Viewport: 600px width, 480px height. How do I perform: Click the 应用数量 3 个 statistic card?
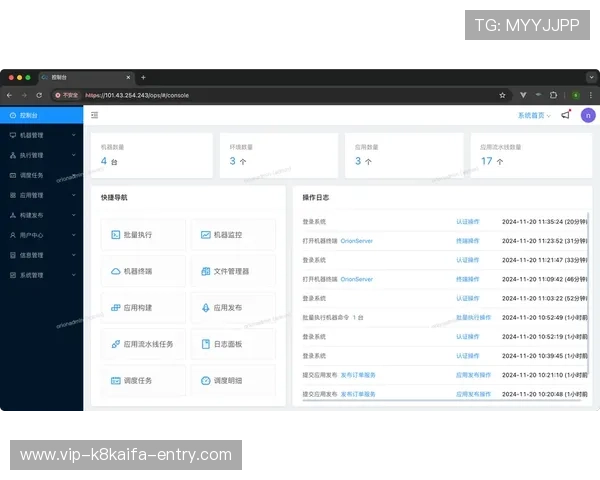coord(404,155)
